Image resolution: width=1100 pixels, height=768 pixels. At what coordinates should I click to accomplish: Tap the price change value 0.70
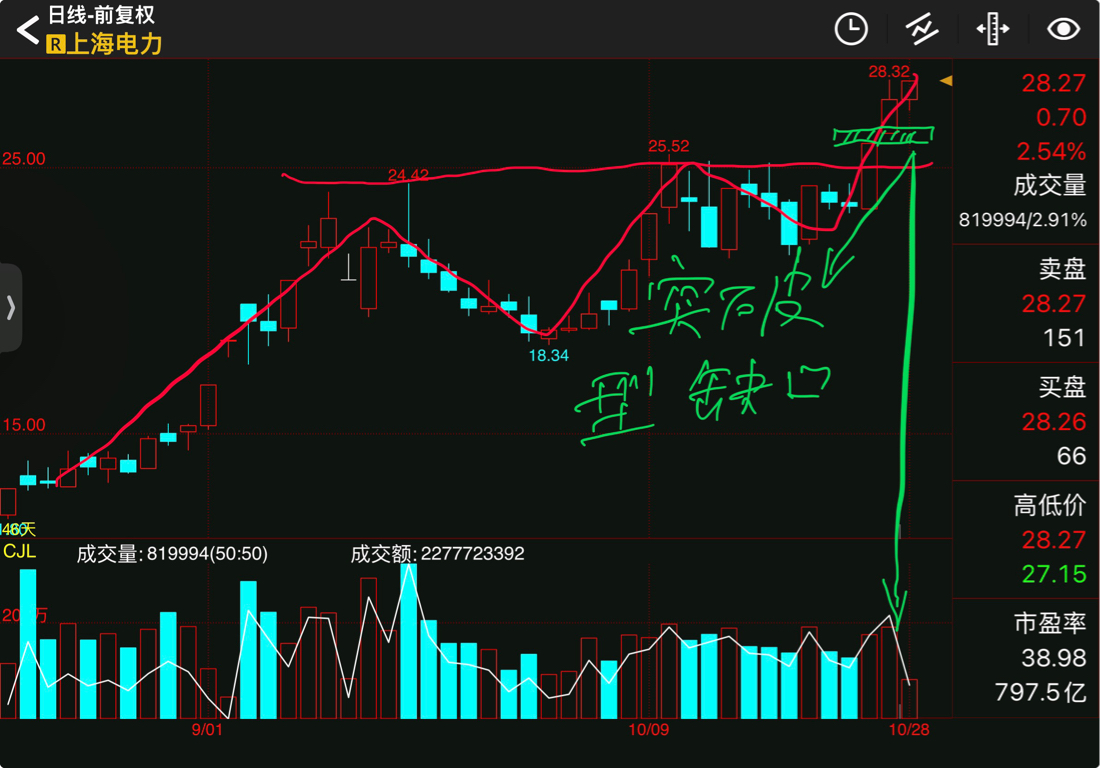coord(1061,117)
